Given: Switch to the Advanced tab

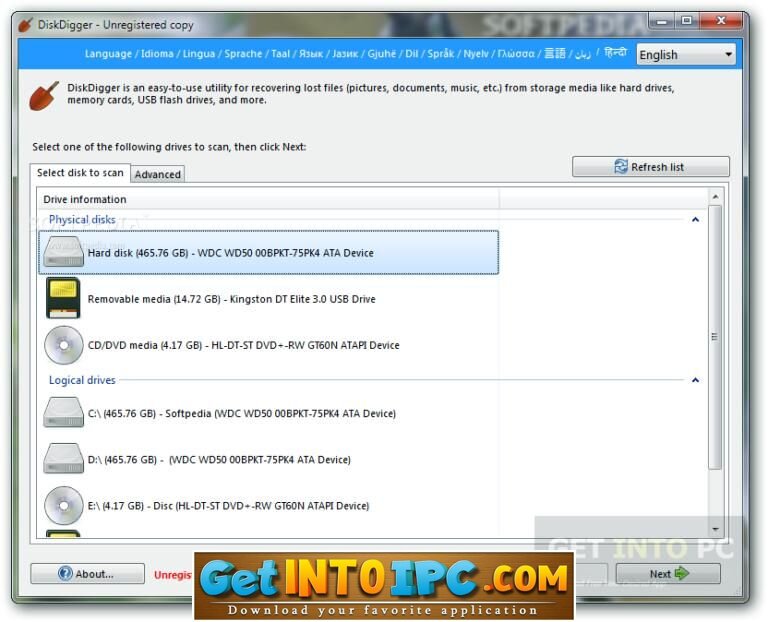Looking at the screenshot, I should point(158,174).
